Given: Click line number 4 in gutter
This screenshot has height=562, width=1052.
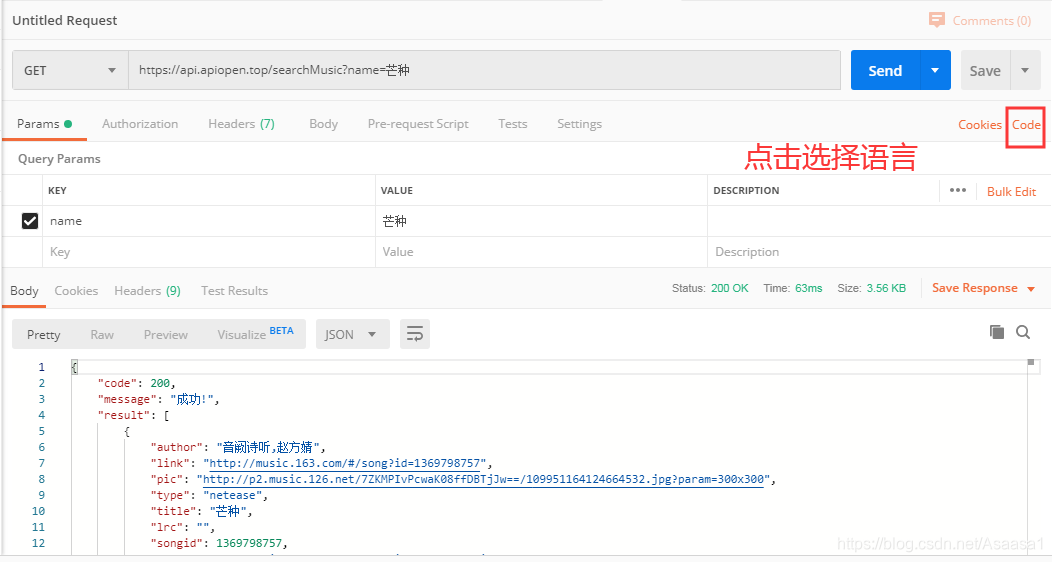Looking at the screenshot, I should pos(42,415).
